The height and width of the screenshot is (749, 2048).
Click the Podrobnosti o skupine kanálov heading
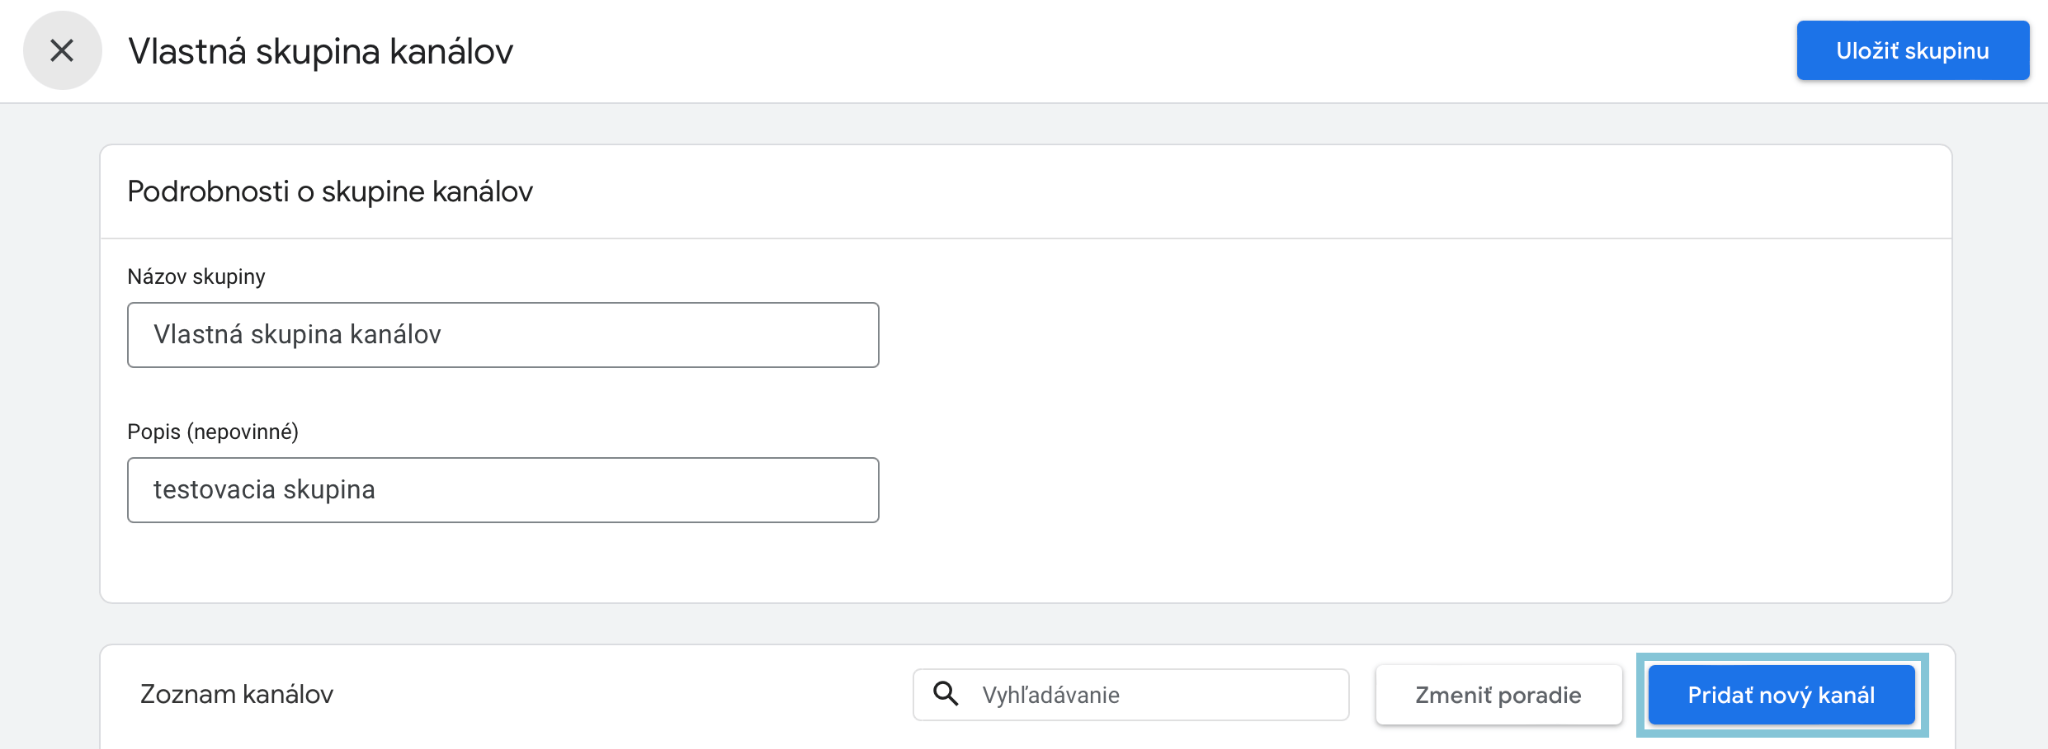[330, 191]
